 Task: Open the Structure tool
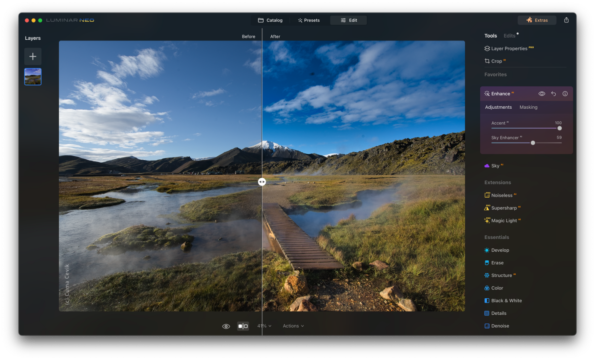coord(500,275)
